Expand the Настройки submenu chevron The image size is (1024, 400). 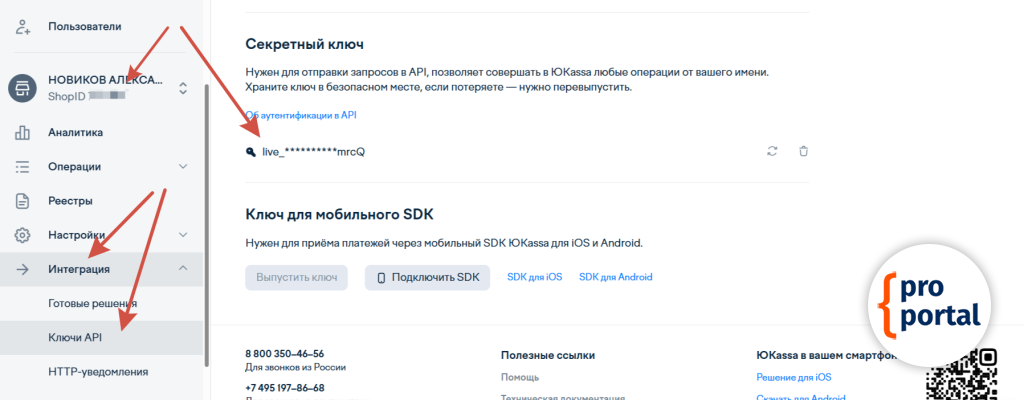click(x=183, y=235)
